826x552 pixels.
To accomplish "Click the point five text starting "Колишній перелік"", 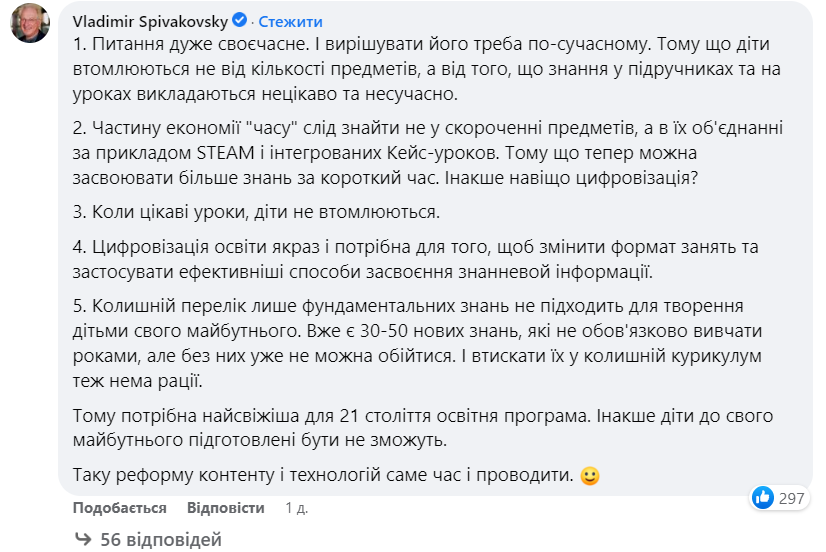I will pos(400,341).
